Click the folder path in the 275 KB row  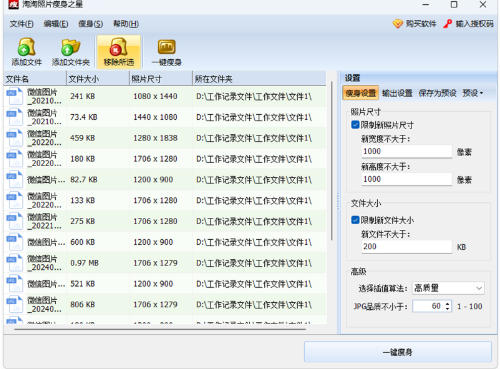click(x=254, y=221)
